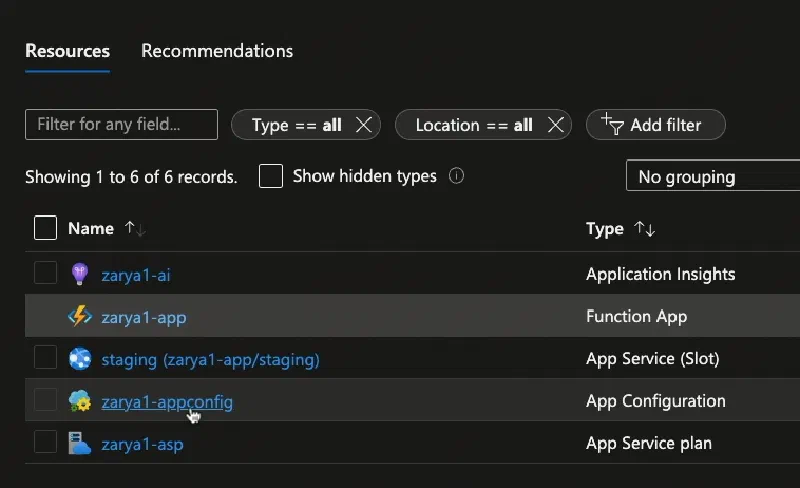Image resolution: width=800 pixels, height=488 pixels.
Task: Remove the Location == all filter
Action: pyautogui.click(x=556, y=125)
